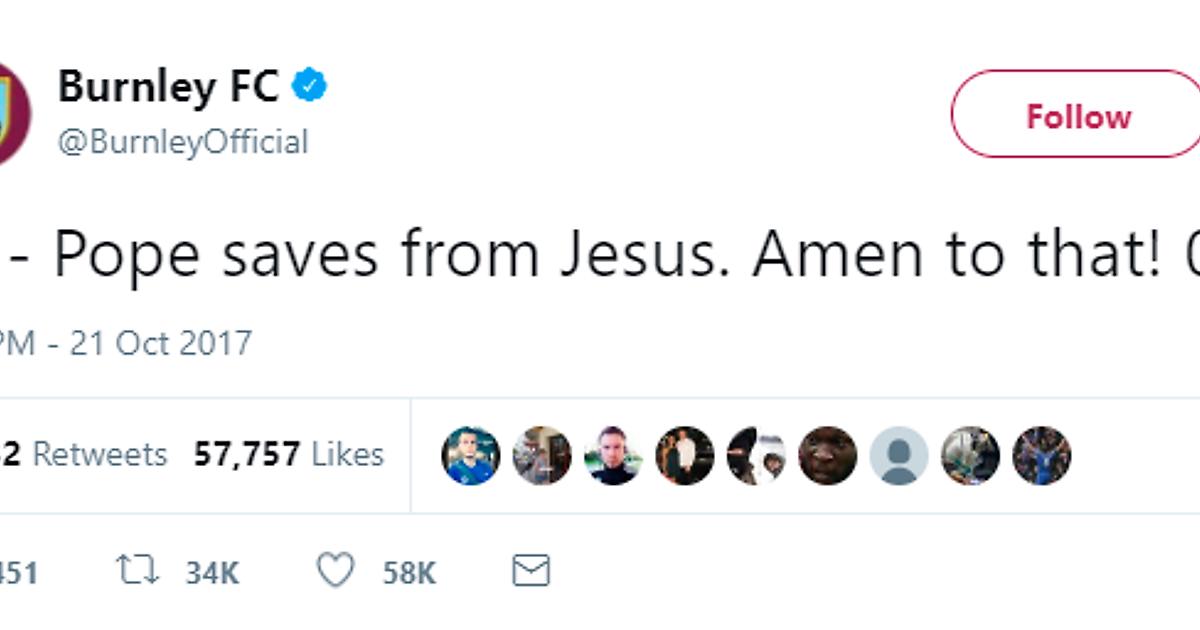The width and height of the screenshot is (1200, 630).
Task: Open the avatar showing a couple standing
Action: (684, 456)
